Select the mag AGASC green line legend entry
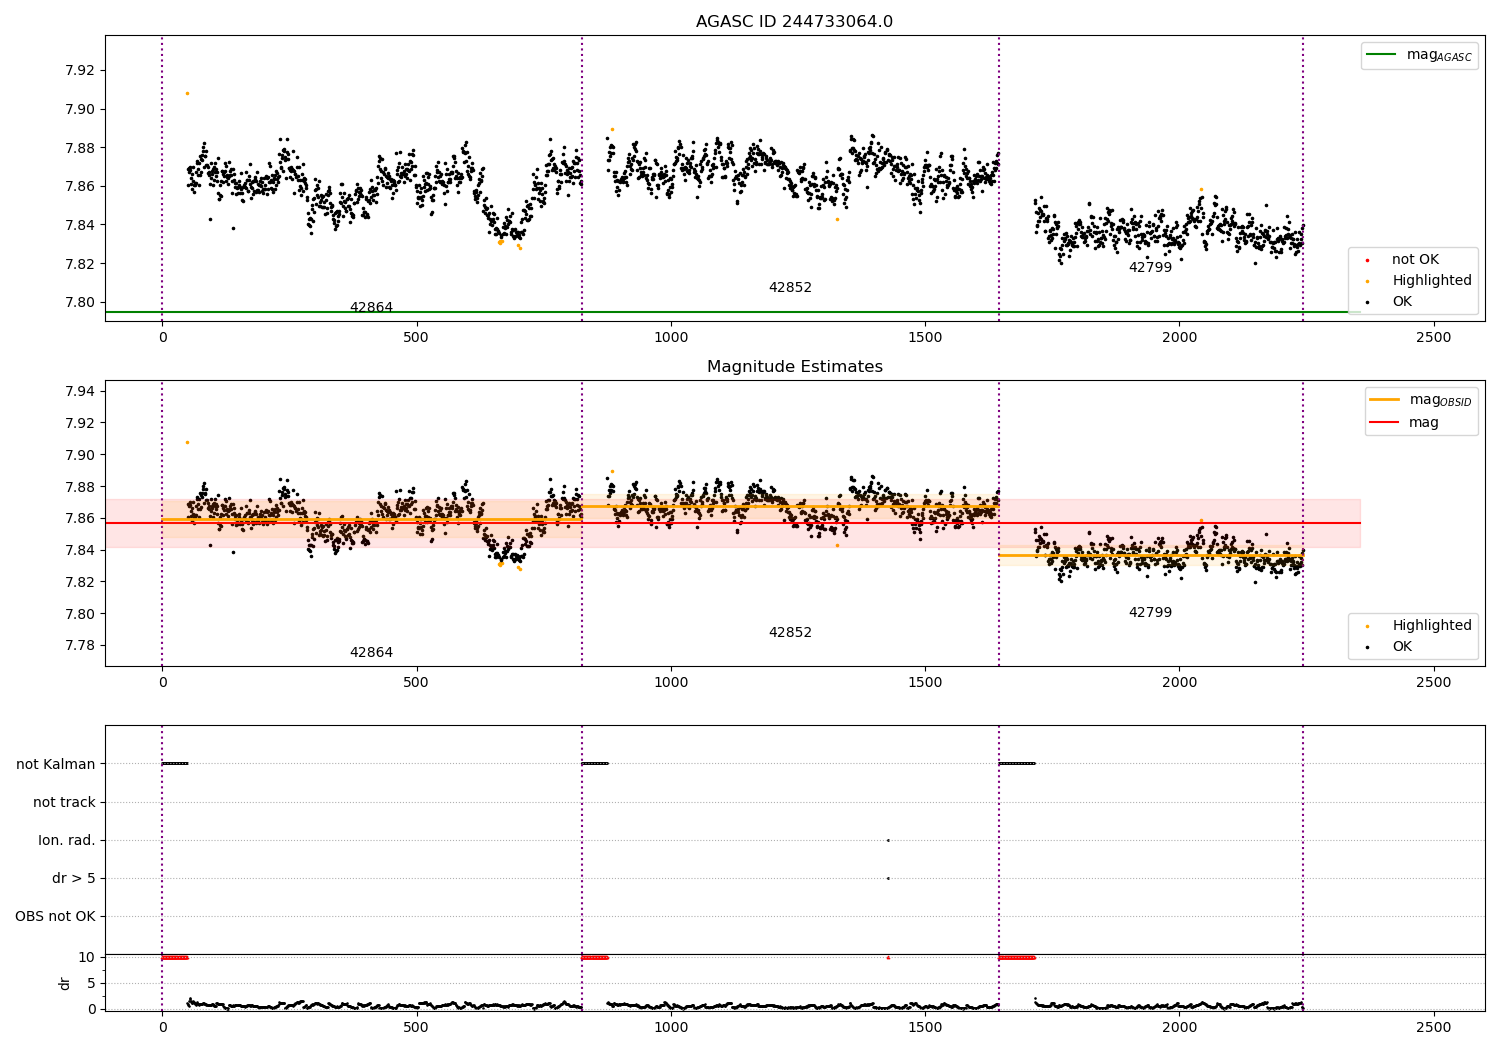The width and height of the screenshot is (1500, 1050). (x=1419, y=55)
